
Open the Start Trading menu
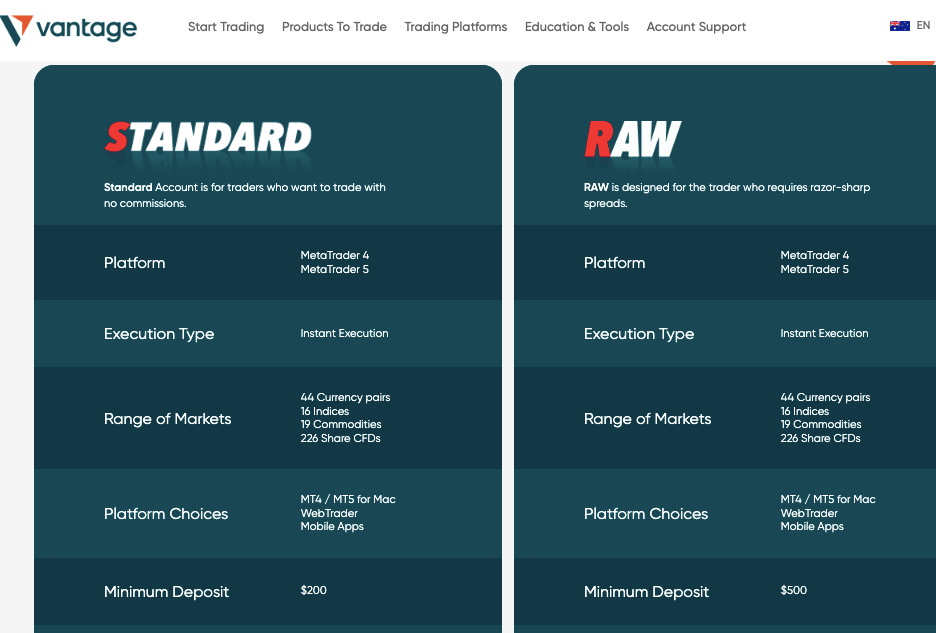pyautogui.click(x=226, y=27)
